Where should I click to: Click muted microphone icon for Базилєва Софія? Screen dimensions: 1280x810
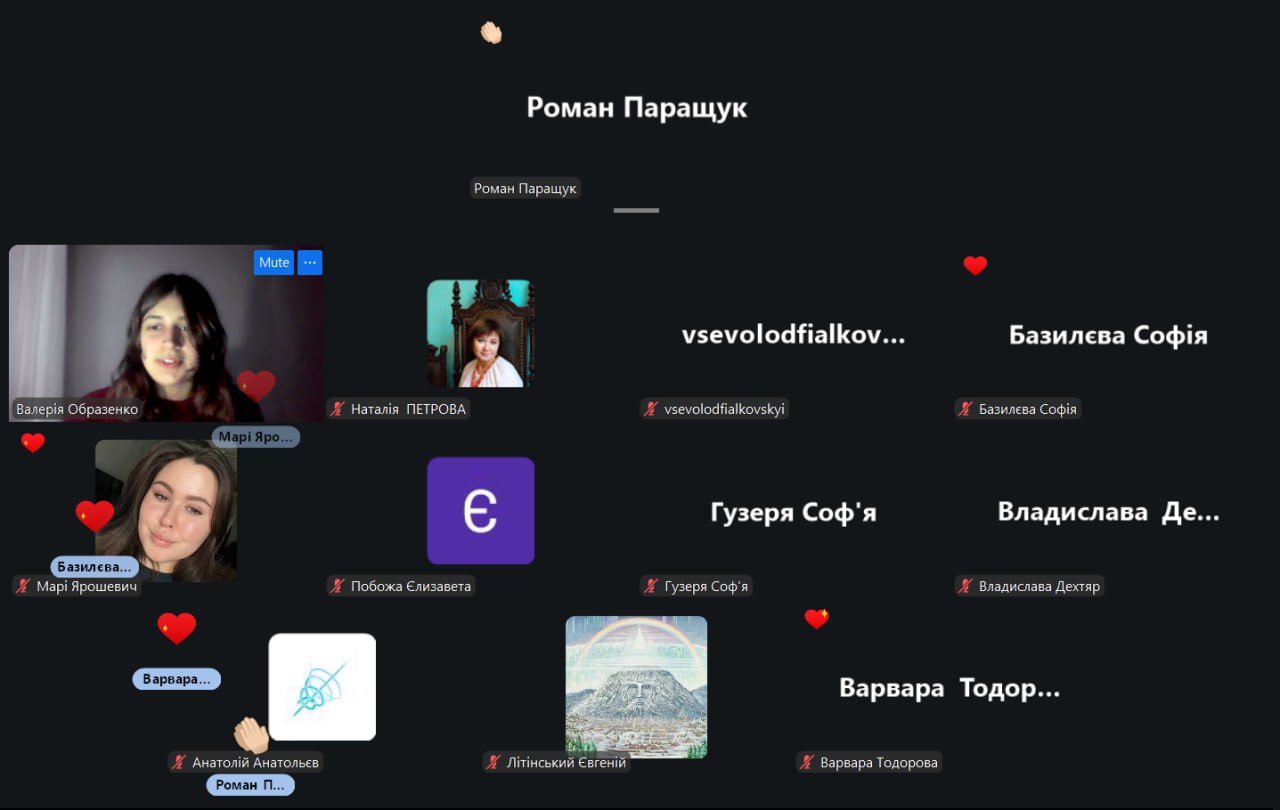[966, 409]
